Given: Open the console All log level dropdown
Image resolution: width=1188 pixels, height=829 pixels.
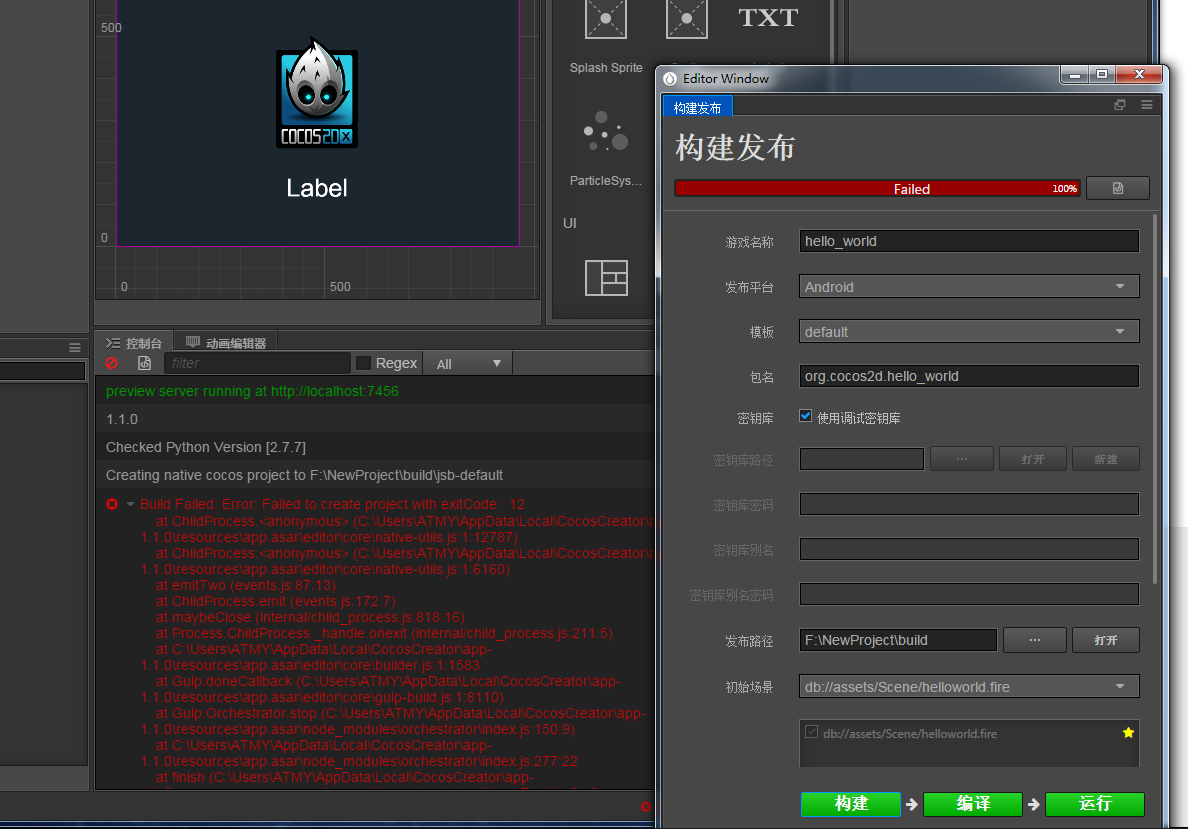Looking at the screenshot, I should pyautogui.click(x=468, y=364).
